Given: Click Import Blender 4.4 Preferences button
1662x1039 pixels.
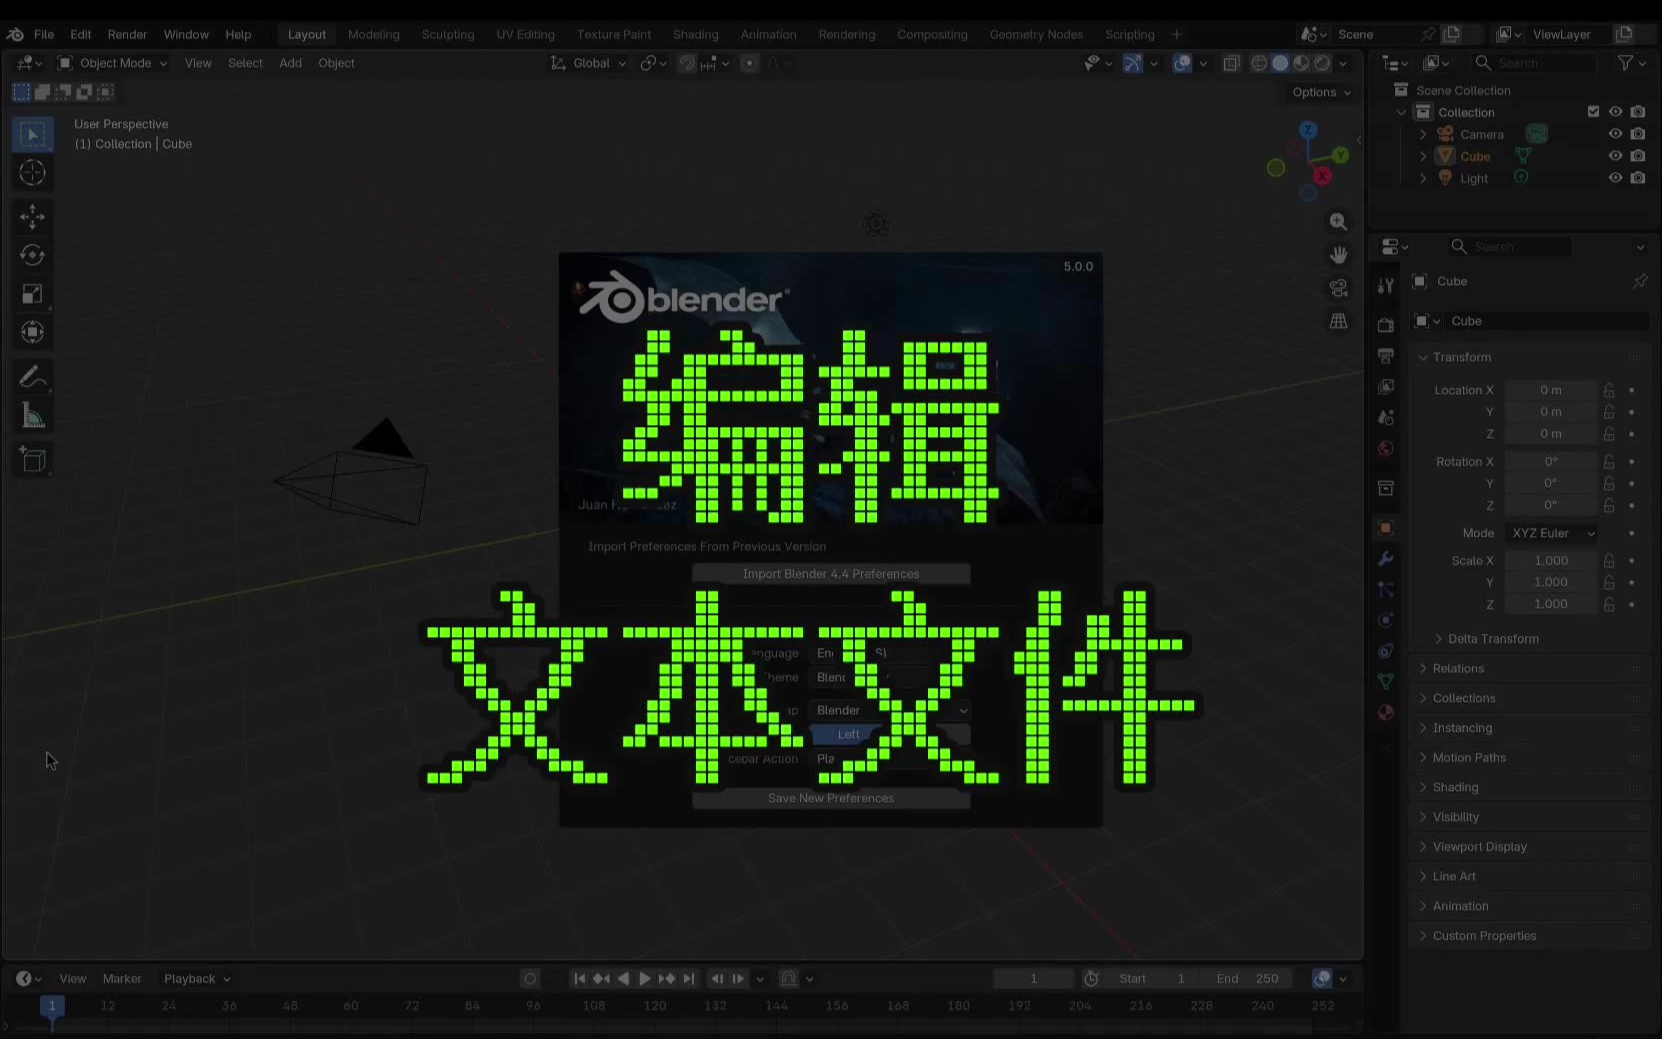Looking at the screenshot, I should point(830,574).
